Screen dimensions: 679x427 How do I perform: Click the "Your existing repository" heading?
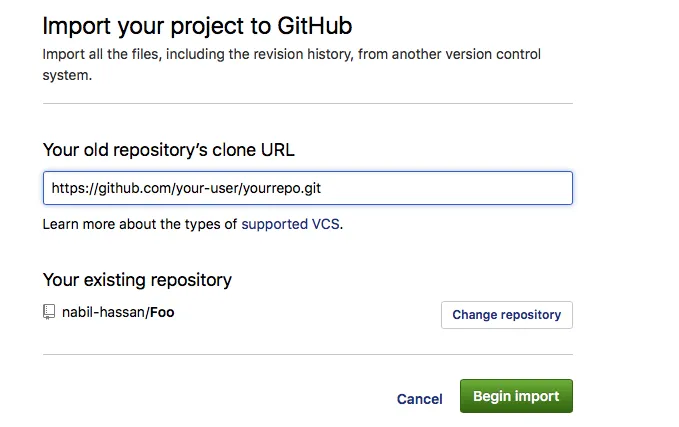click(x=137, y=280)
